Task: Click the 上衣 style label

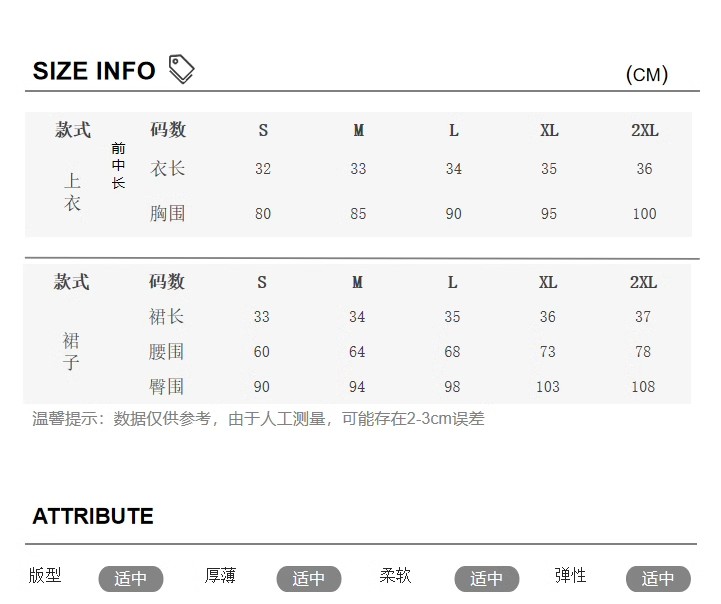Action: point(72,192)
